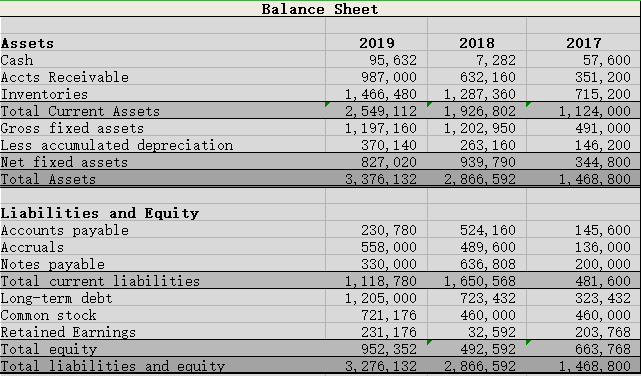Select Total equity value 663,768
The height and width of the screenshot is (376, 641).
(603, 349)
